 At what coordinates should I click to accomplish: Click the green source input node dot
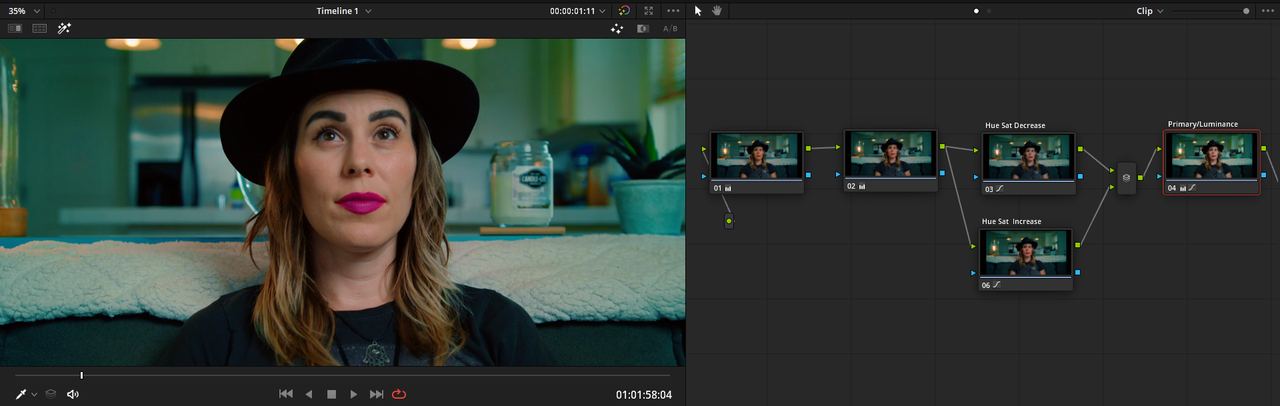tap(729, 220)
